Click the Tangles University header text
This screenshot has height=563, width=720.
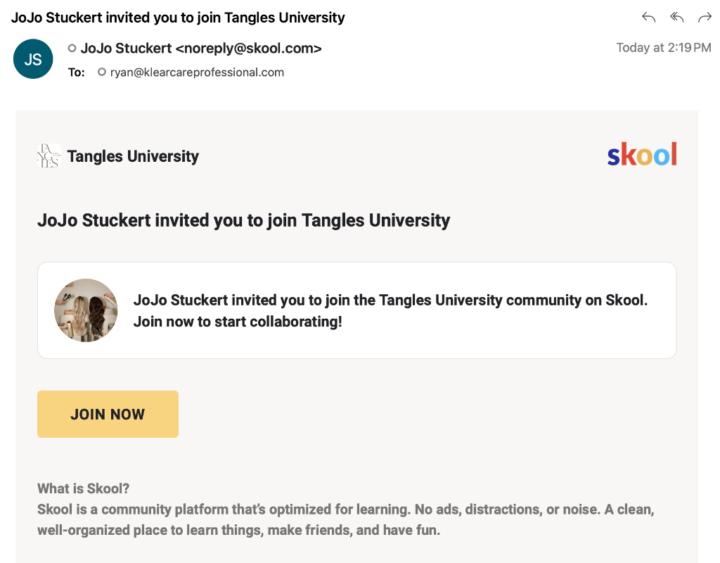[x=133, y=156]
